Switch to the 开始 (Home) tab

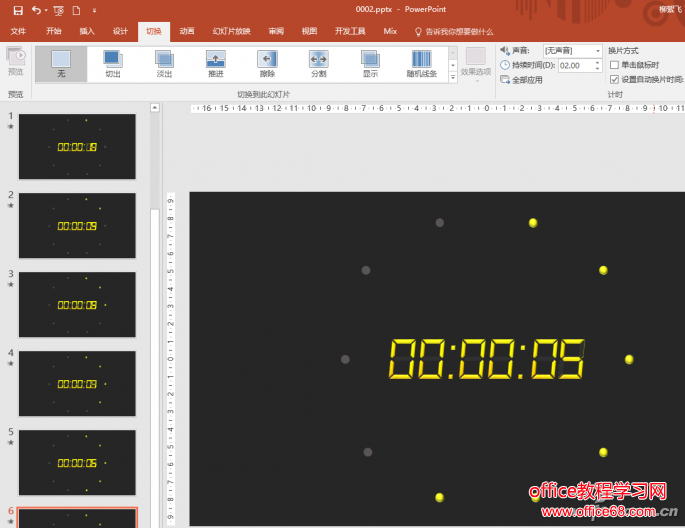point(54,31)
